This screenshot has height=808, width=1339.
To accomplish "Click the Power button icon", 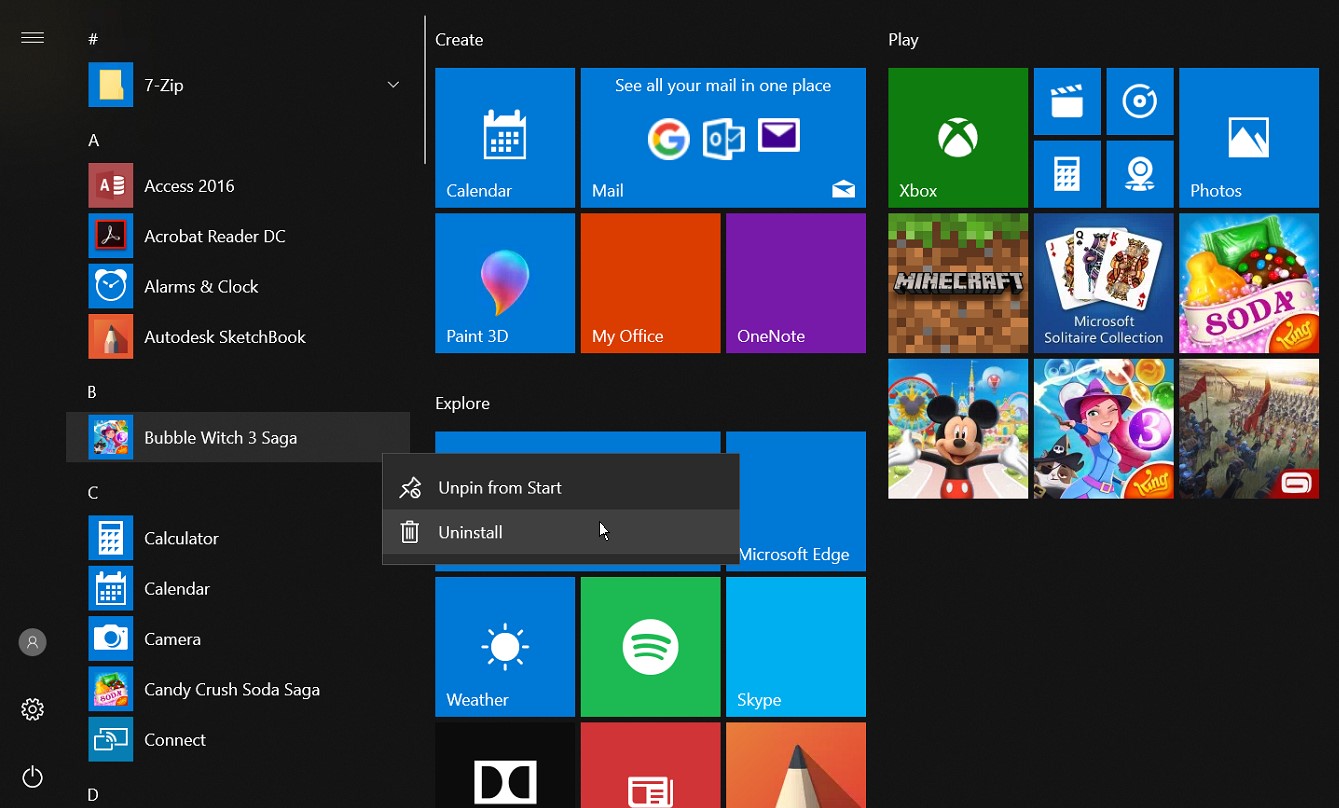I will tap(32, 776).
